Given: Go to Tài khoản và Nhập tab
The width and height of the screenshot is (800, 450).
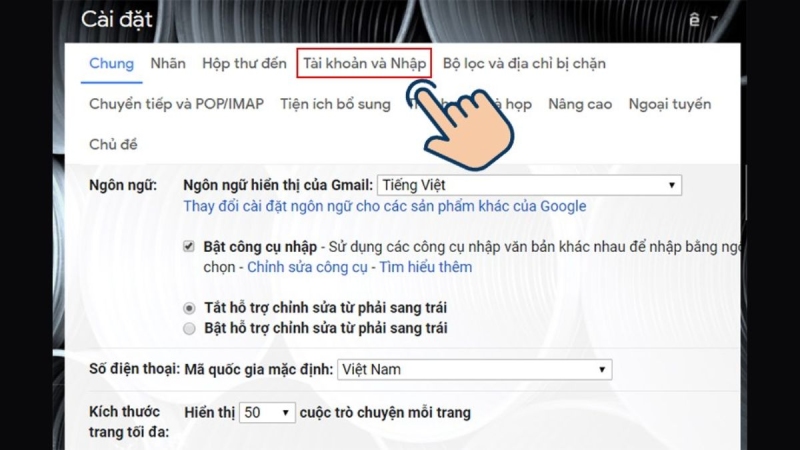Looking at the screenshot, I should [364, 63].
